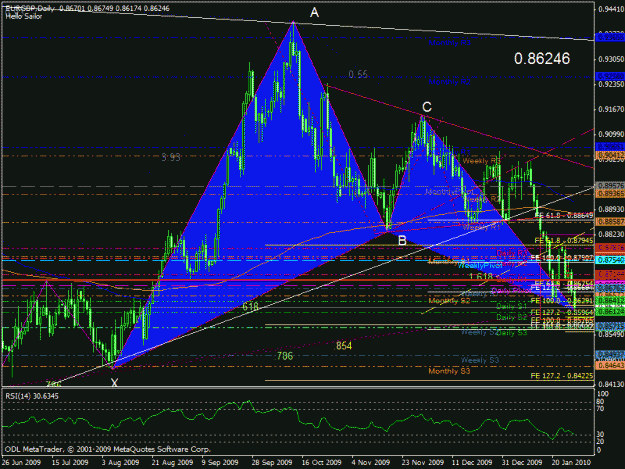This screenshot has width=625, height=469.
Task: Select the 'Weekly R1' label
Action: point(481,227)
